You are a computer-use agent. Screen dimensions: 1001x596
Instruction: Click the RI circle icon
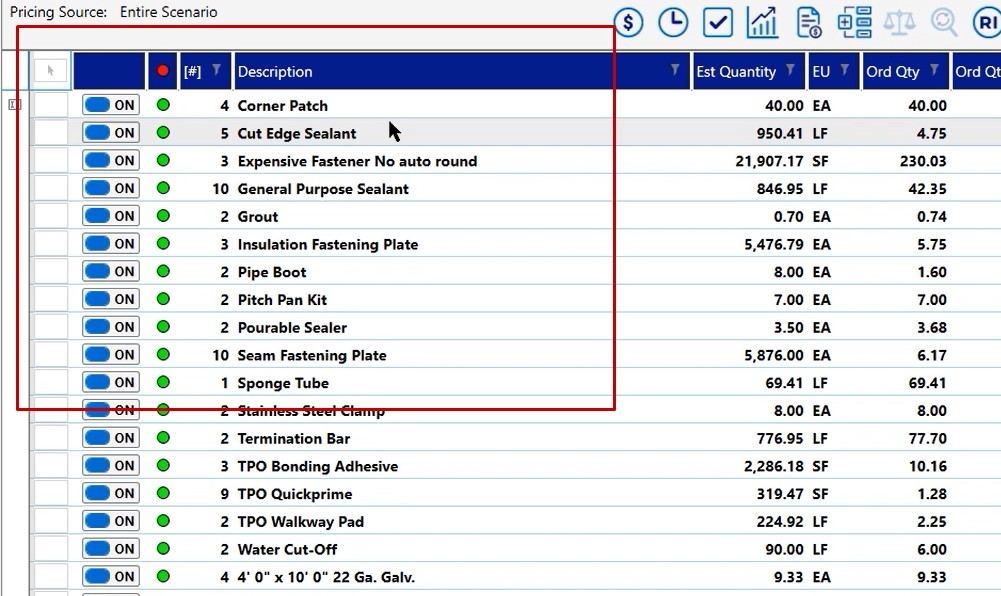pyautogui.click(x=986, y=22)
